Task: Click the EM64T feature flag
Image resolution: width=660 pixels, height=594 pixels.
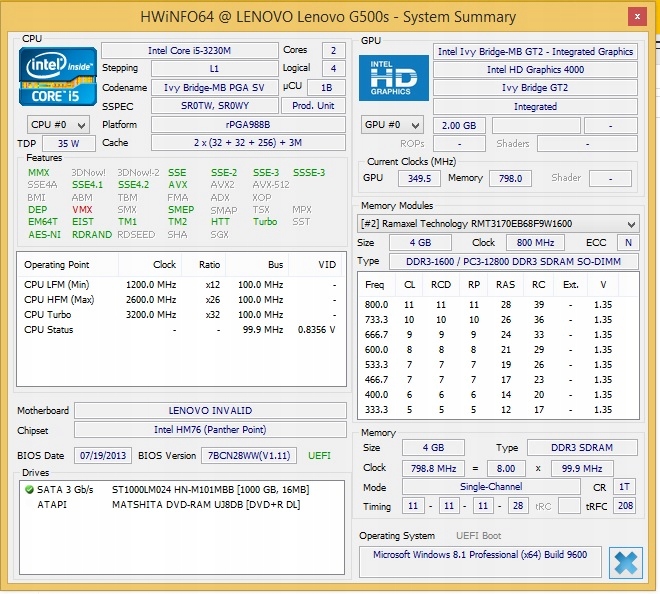Action: coord(43,222)
